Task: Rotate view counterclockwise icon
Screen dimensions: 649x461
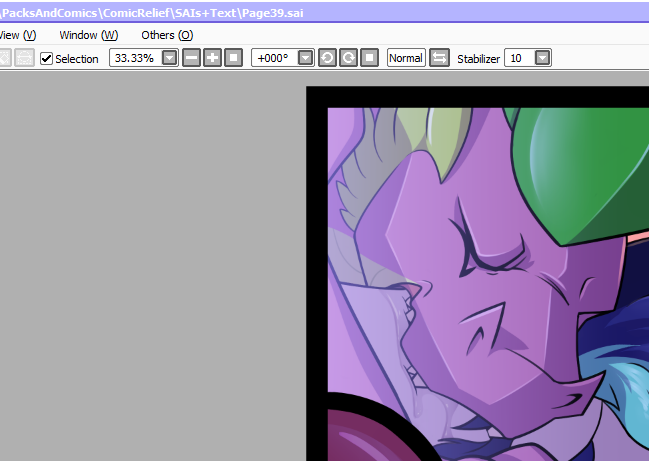Action: [327, 58]
